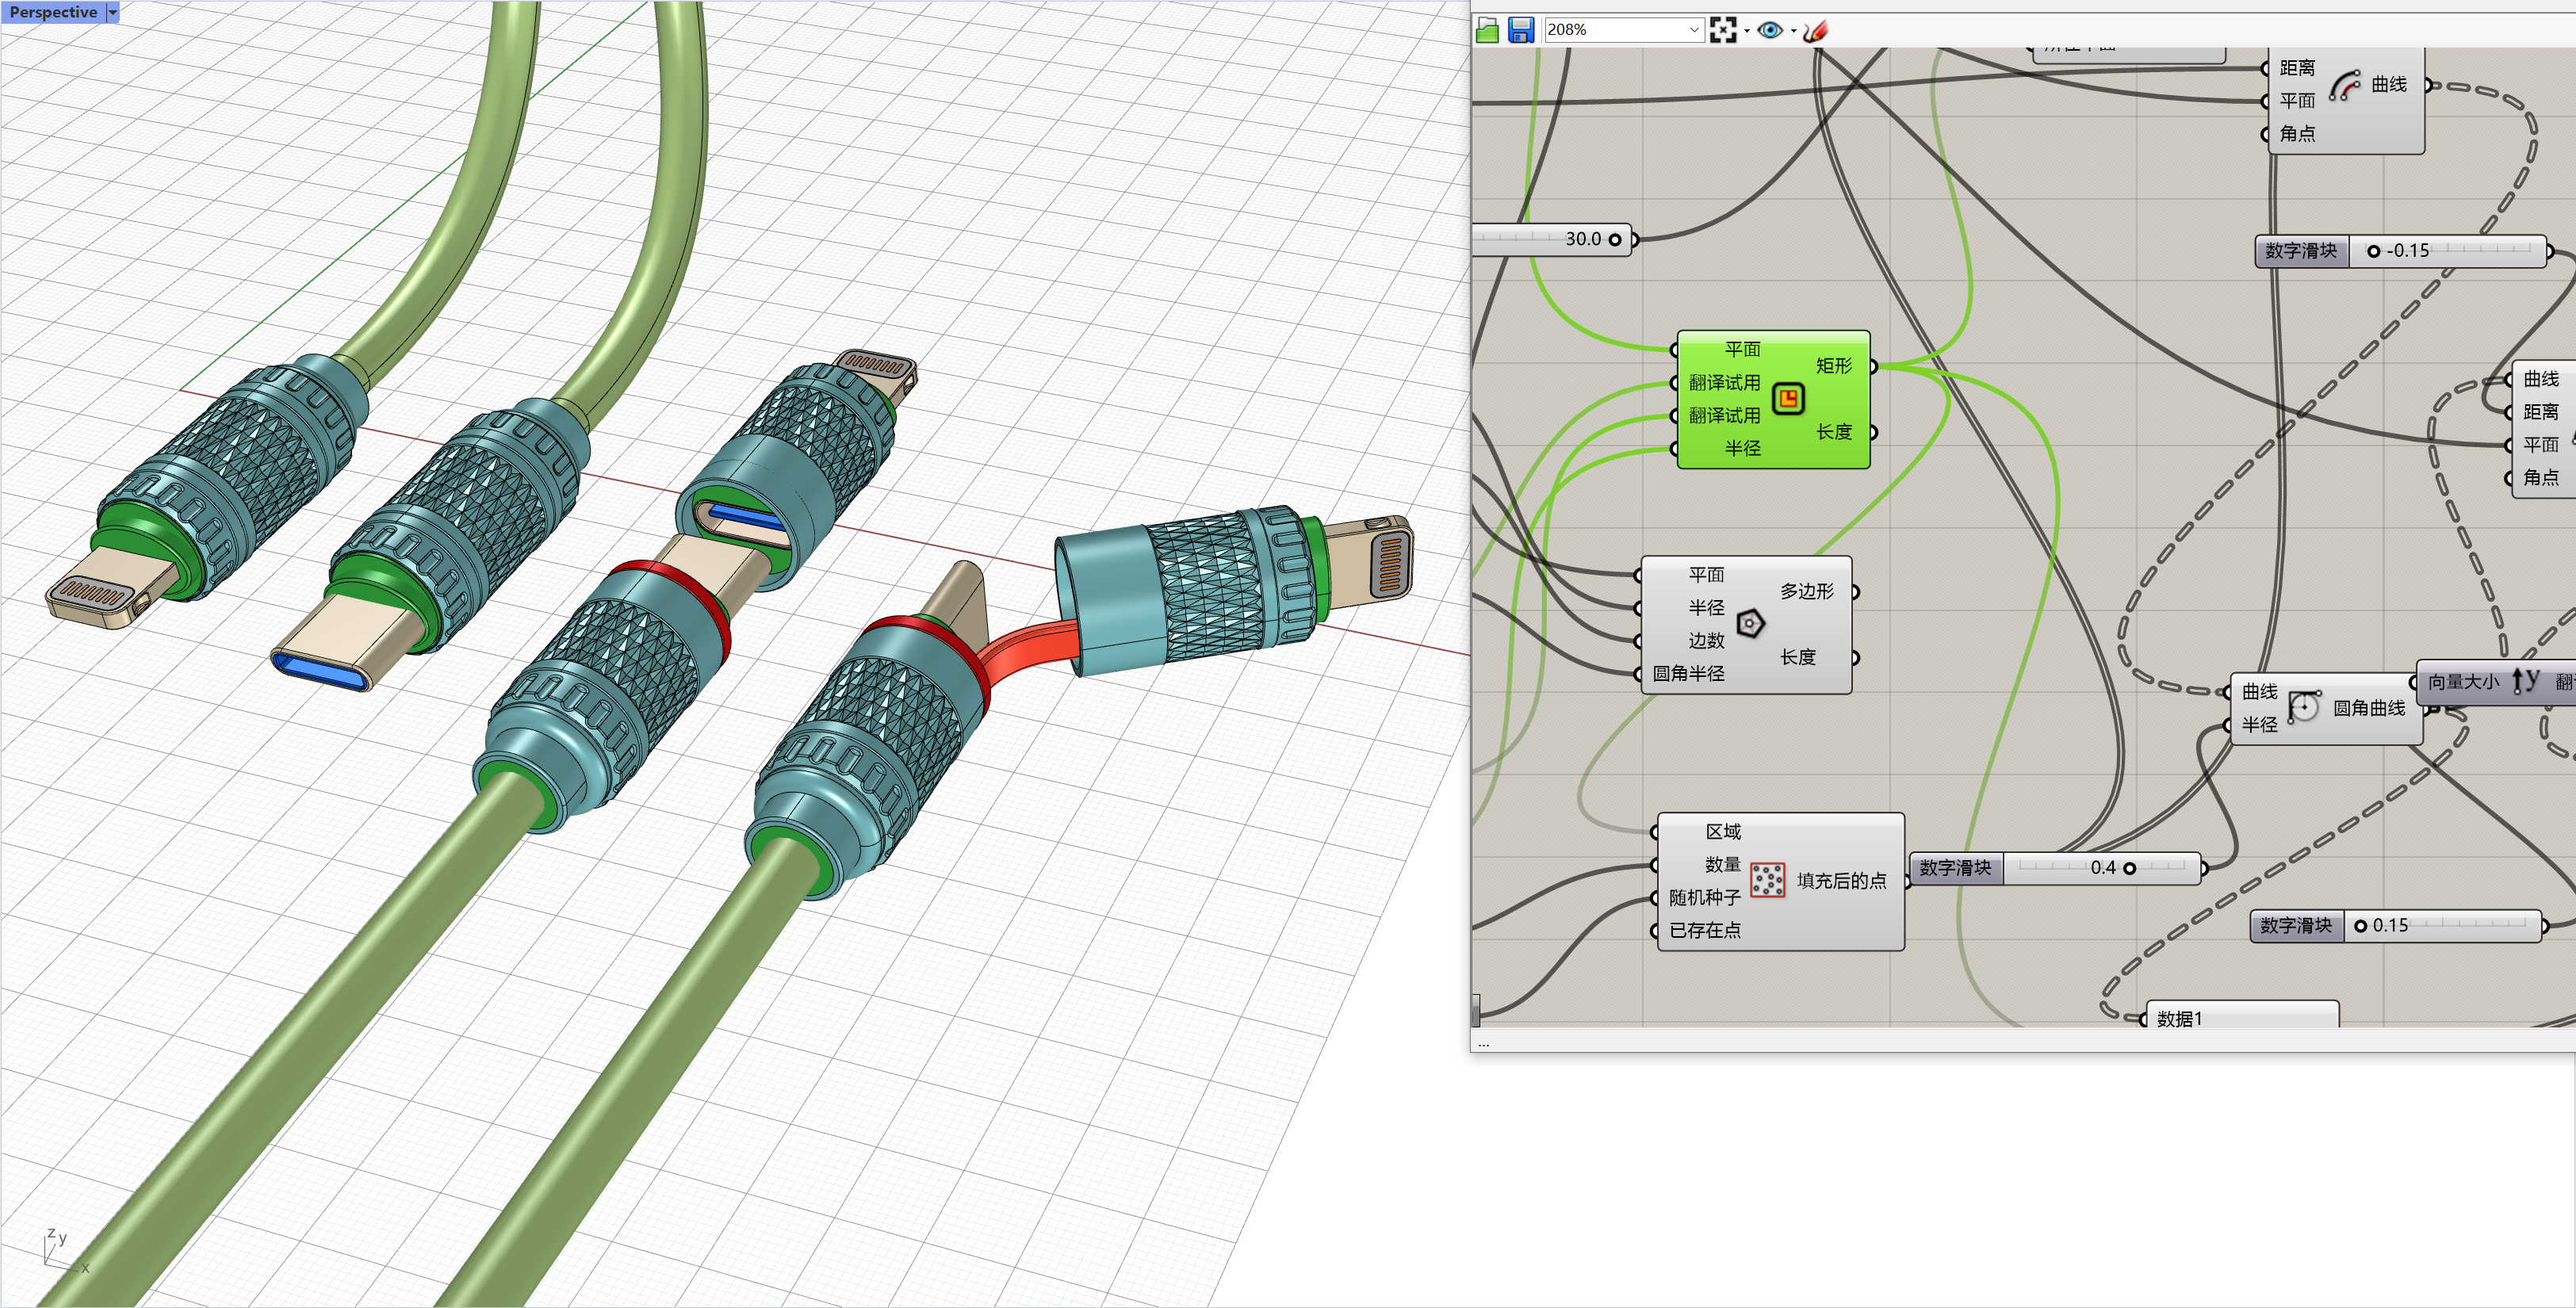Screen dimensions: 2576x1308
Task: Click the fillet curve component icon
Action: click(x=2304, y=707)
